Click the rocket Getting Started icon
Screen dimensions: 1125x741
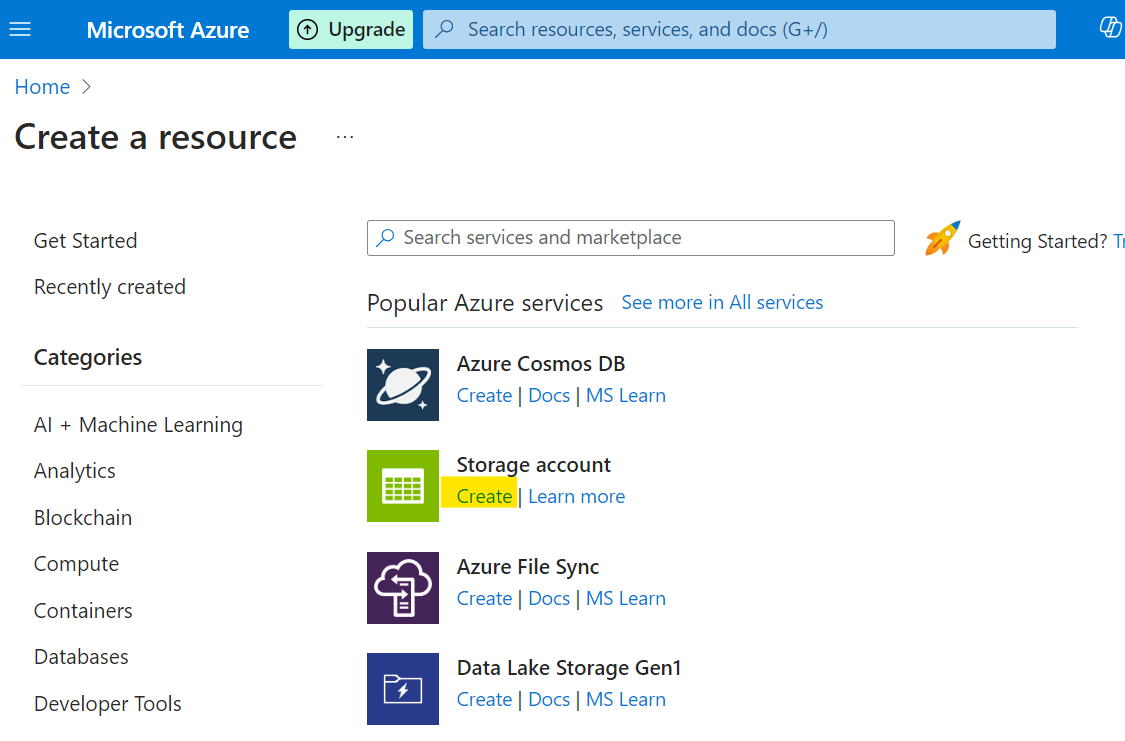(x=942, y=239)
